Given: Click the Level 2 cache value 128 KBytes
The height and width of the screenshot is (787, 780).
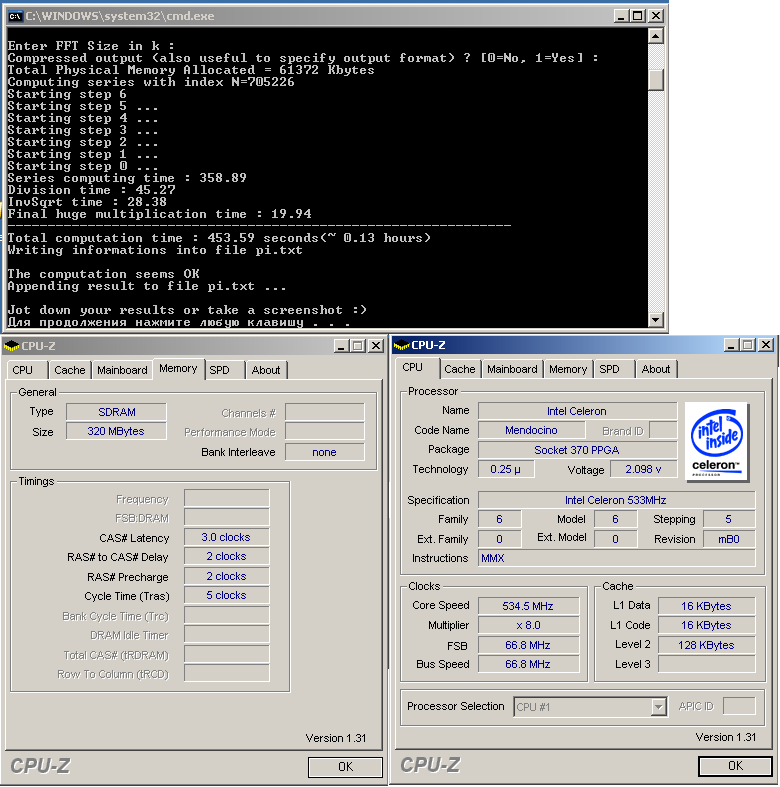Looking at the screenshot, I should 707,645.
